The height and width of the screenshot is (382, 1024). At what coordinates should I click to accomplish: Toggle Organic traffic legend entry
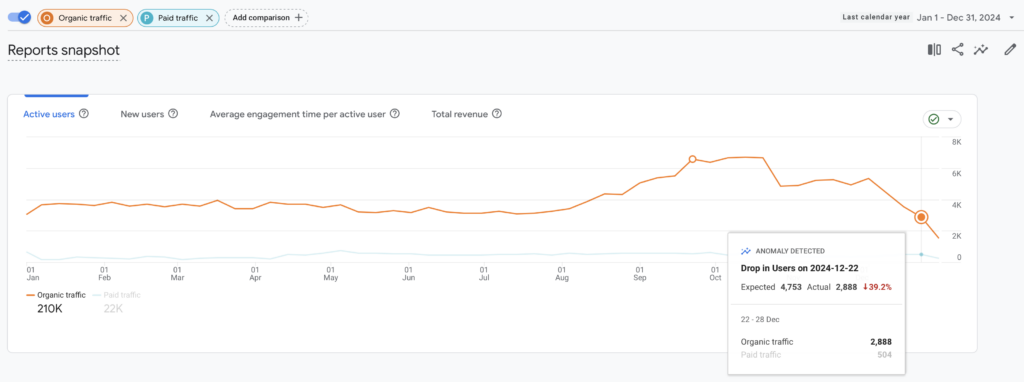[x=56, y=295]
